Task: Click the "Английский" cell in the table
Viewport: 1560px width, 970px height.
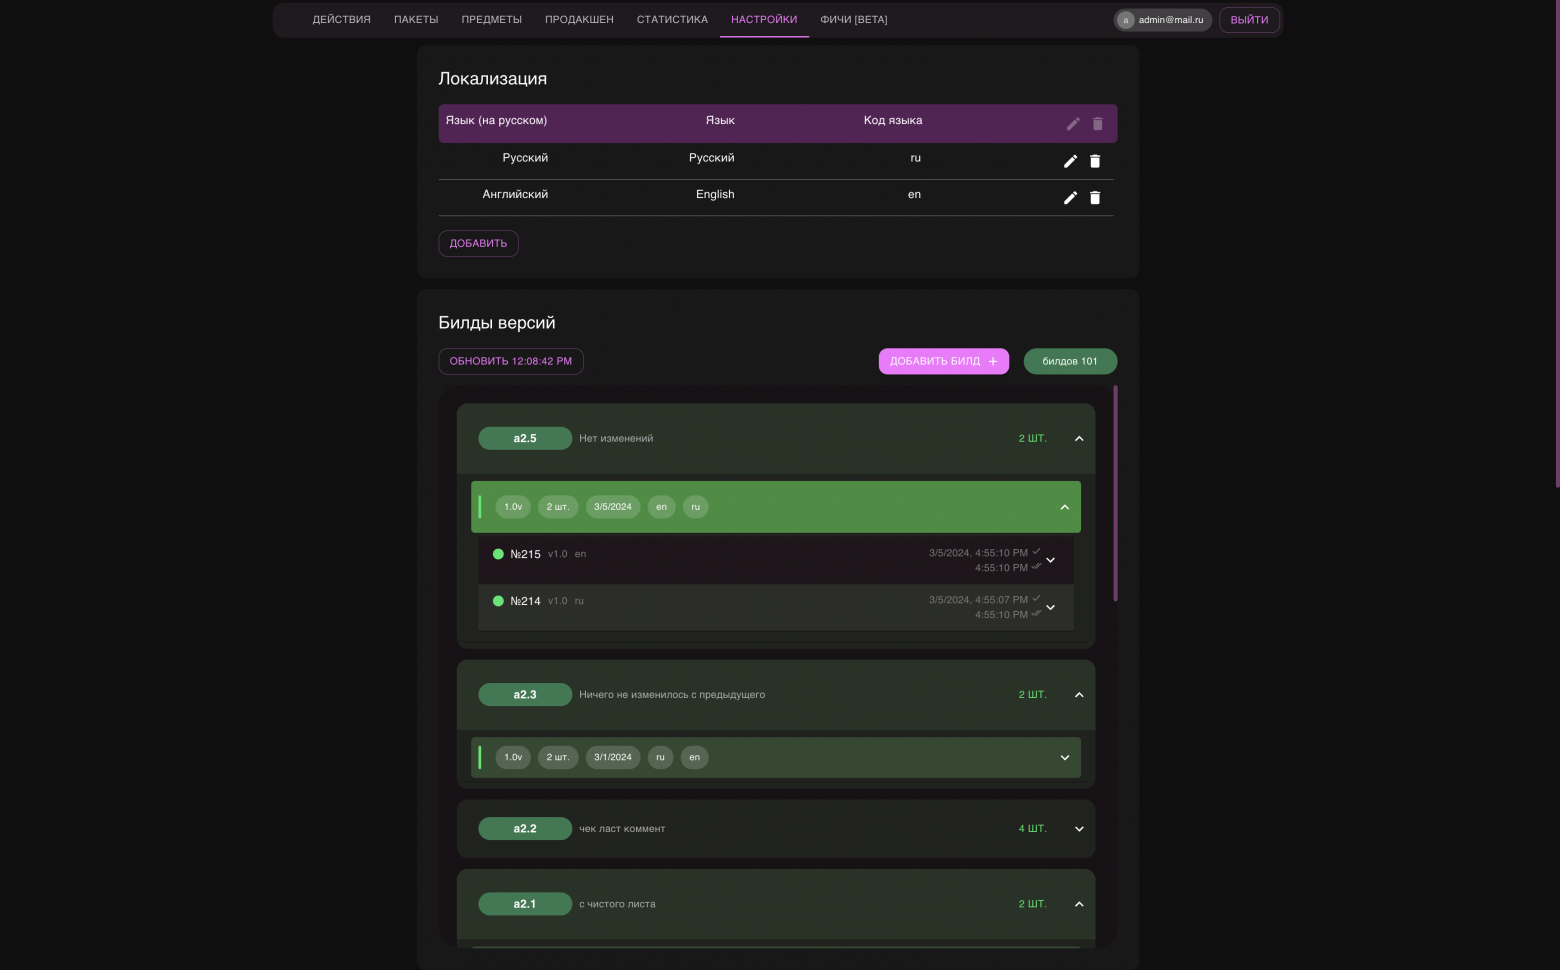Action: point(515,195)
